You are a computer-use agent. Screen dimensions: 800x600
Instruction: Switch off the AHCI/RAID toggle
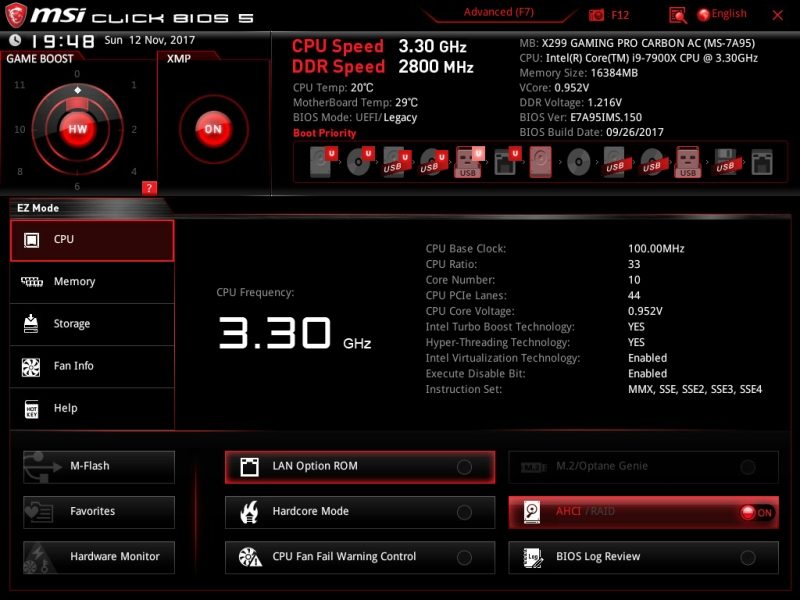[755, 512]
